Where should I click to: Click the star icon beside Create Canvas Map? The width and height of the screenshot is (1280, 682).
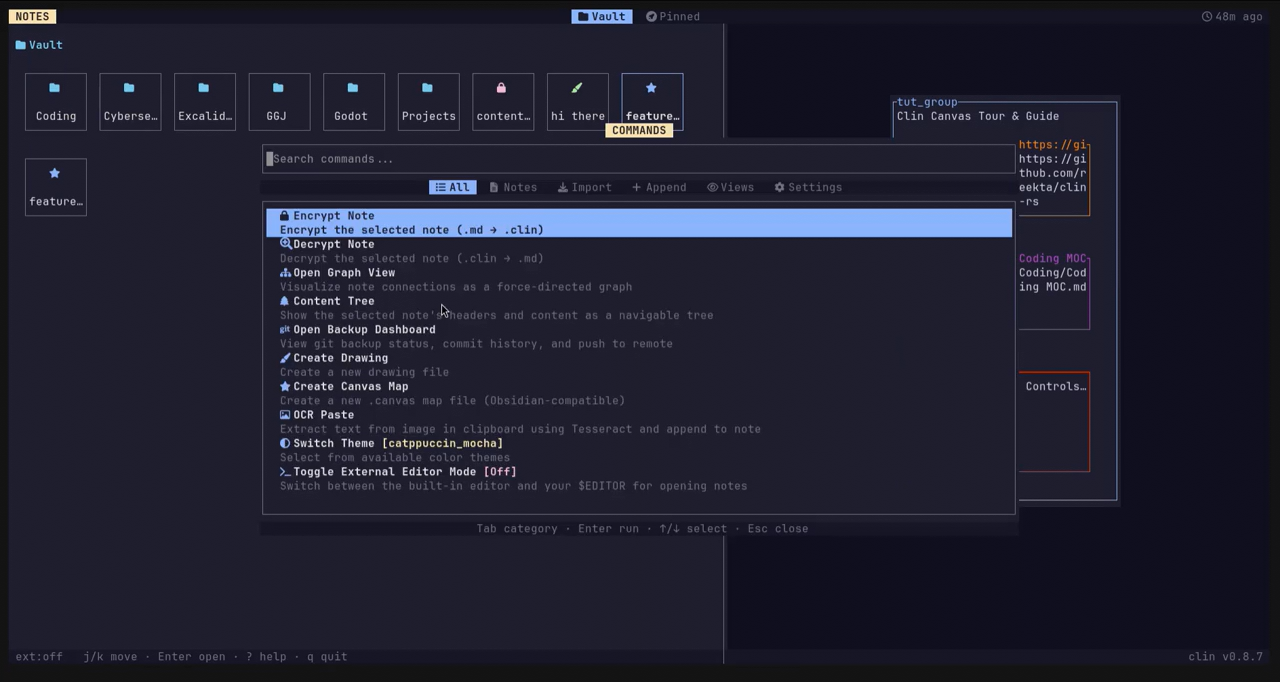tap(285, 386)
